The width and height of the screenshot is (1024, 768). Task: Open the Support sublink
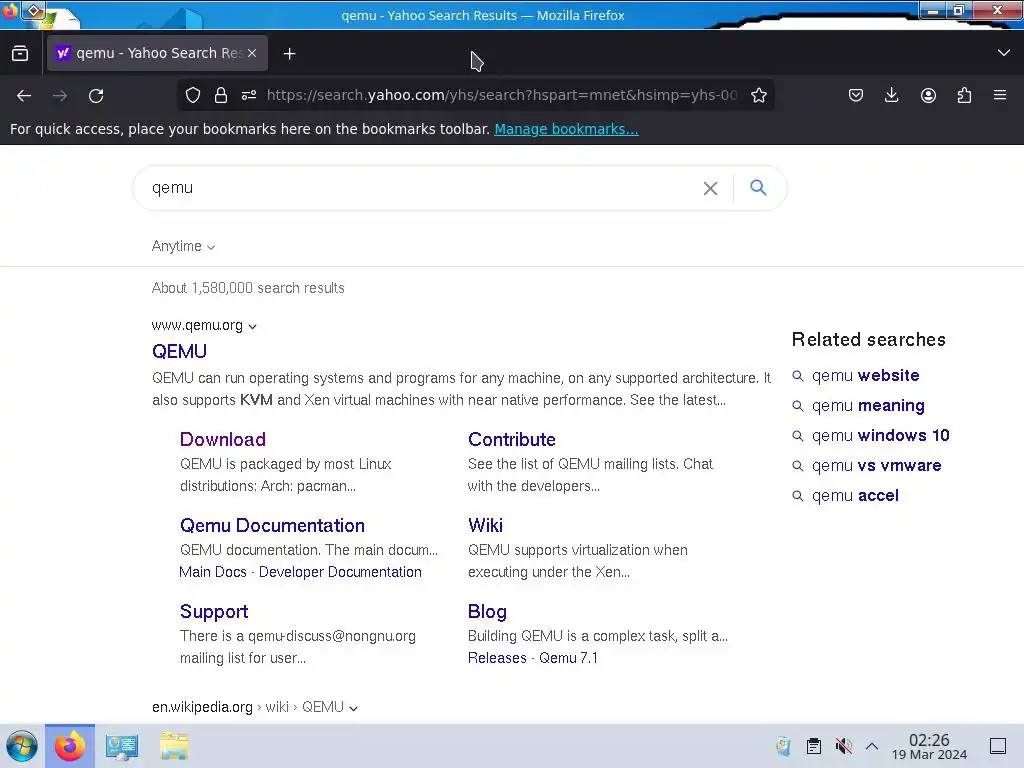tap(214, 612)
